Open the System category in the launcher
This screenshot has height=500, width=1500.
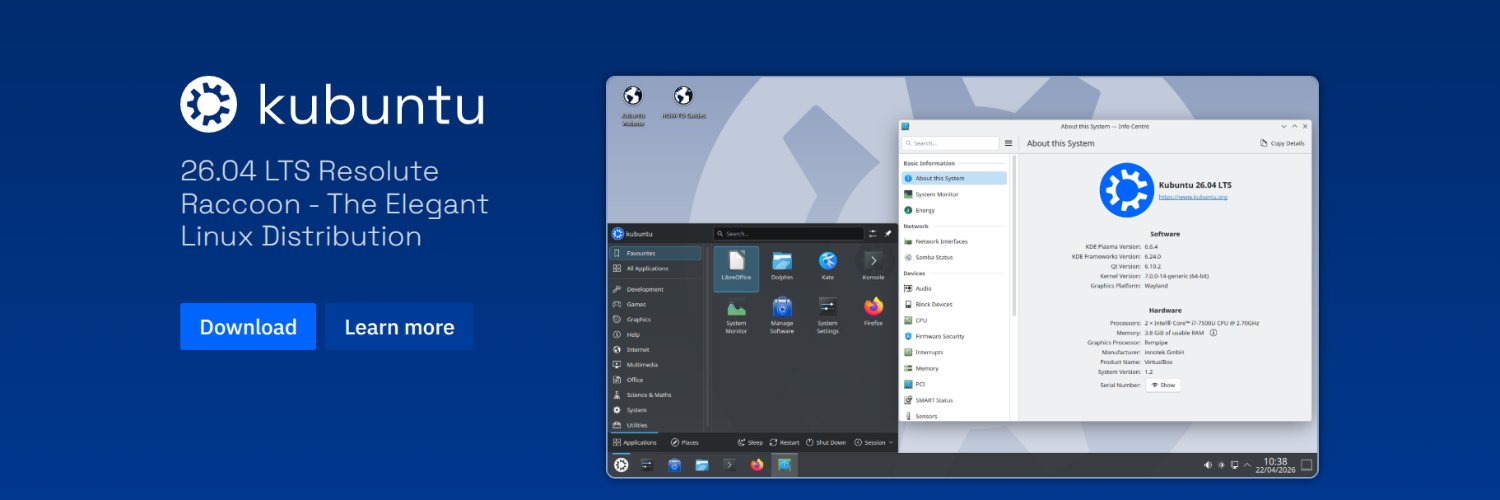655,410
